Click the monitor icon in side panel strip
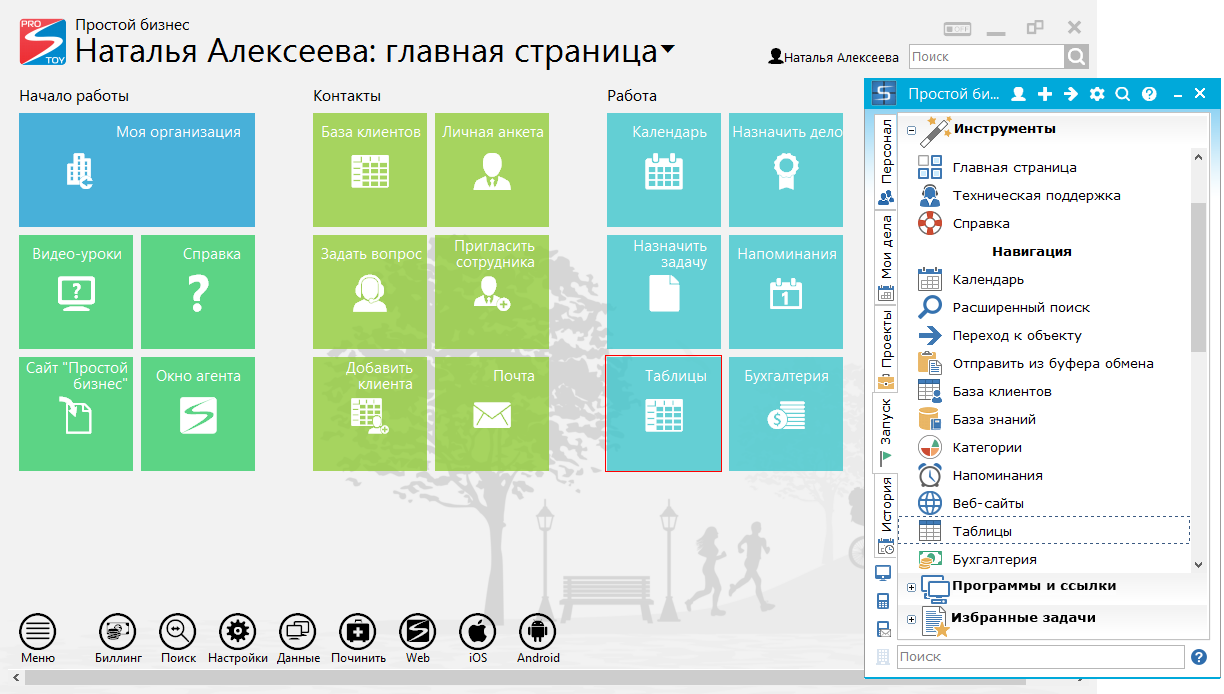This screenshot has height=694, width=1224. [883, 573]
